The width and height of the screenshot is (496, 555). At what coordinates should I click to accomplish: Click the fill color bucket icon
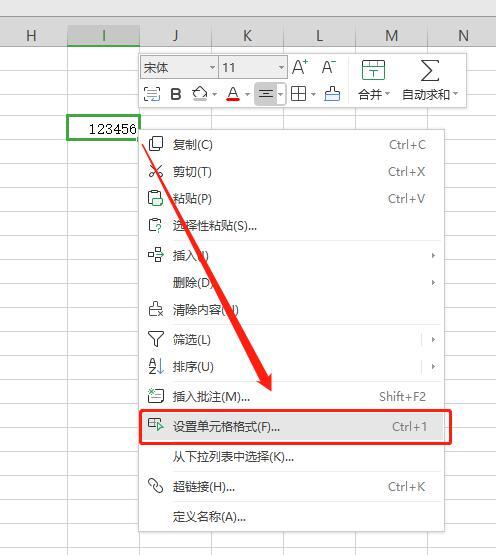[200, 94]
